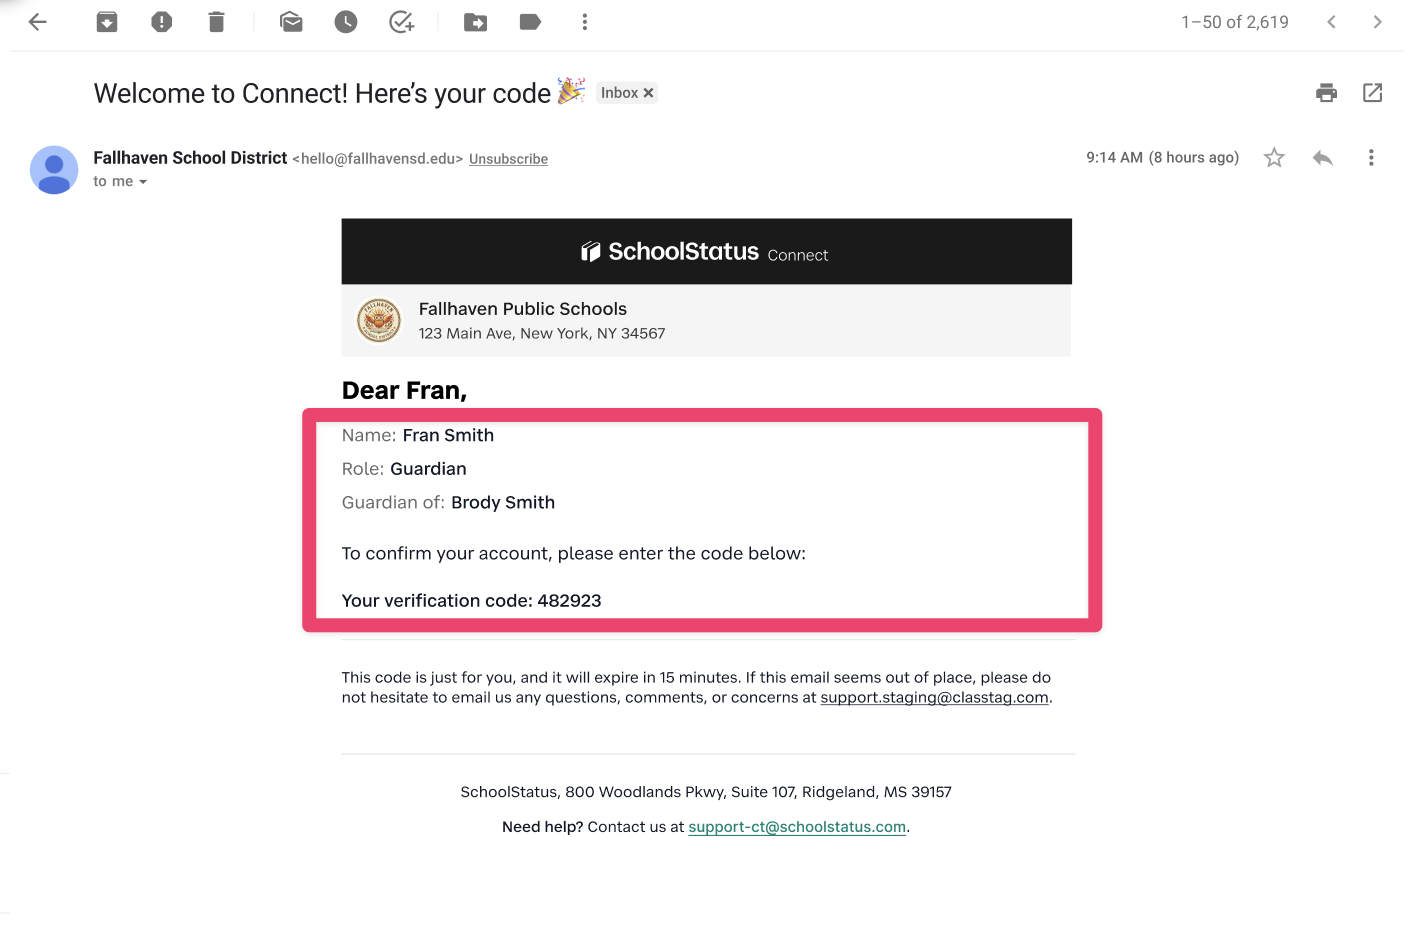The height and width of the screenshot is (936, 1420).
Task: Open more options in top toolbar
Action: 585,22
